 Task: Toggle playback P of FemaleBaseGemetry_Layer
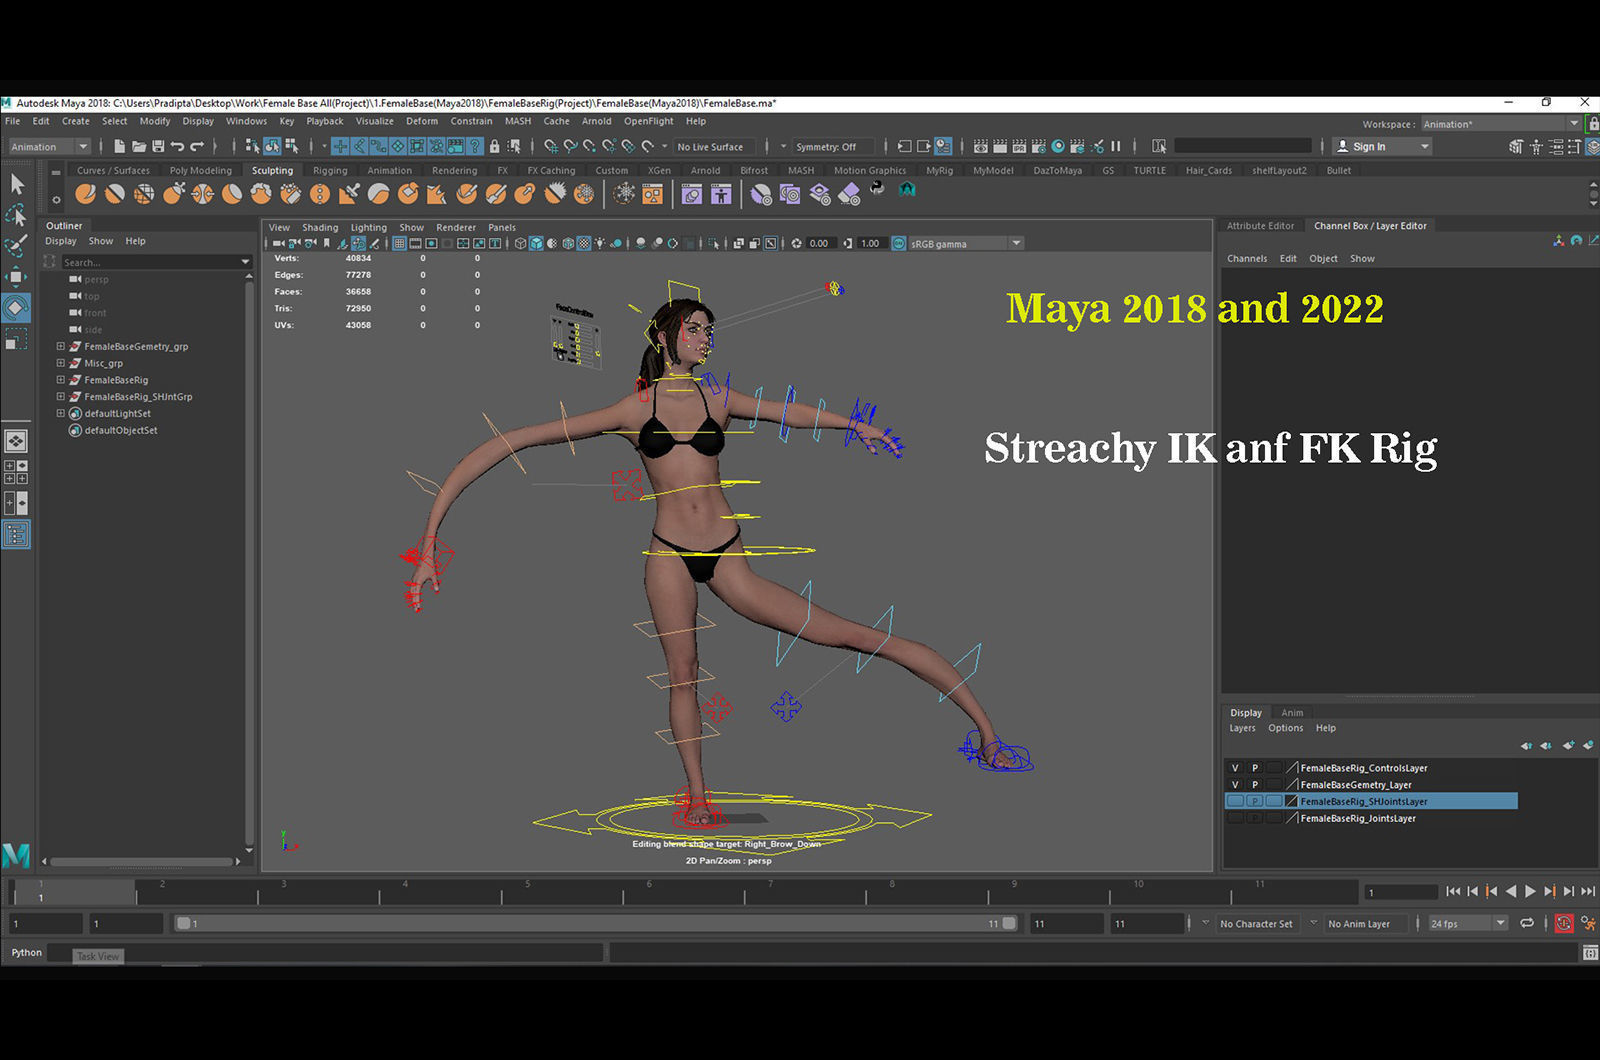point(1255,785)
